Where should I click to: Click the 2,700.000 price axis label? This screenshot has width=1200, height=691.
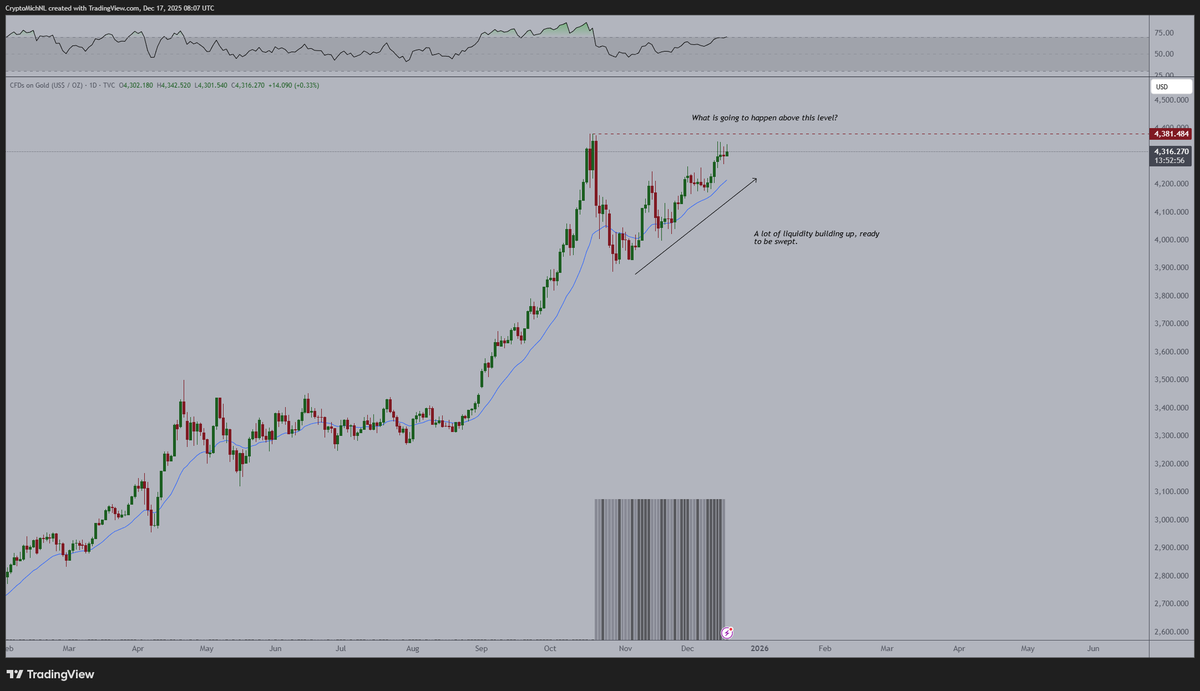coord(1170,604)
